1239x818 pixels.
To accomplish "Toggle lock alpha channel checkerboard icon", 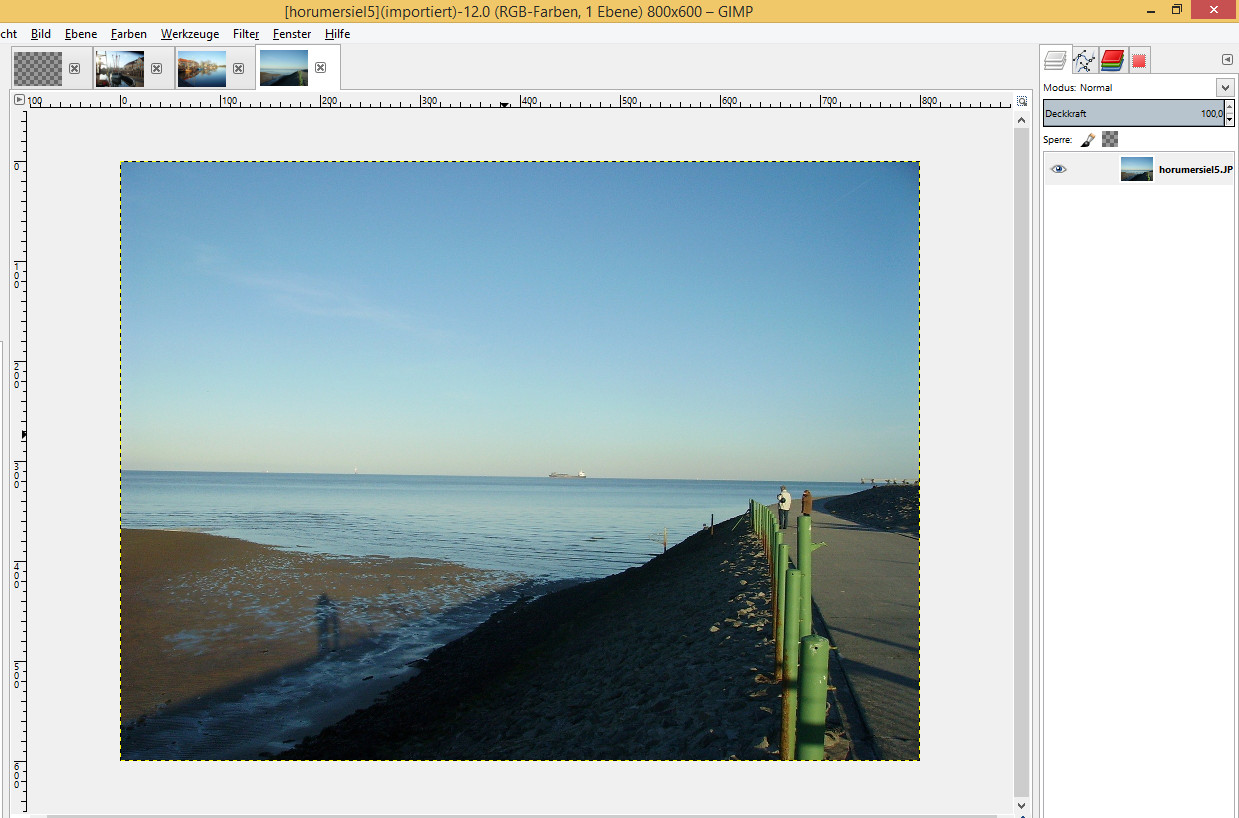I will coord(1110,140).
